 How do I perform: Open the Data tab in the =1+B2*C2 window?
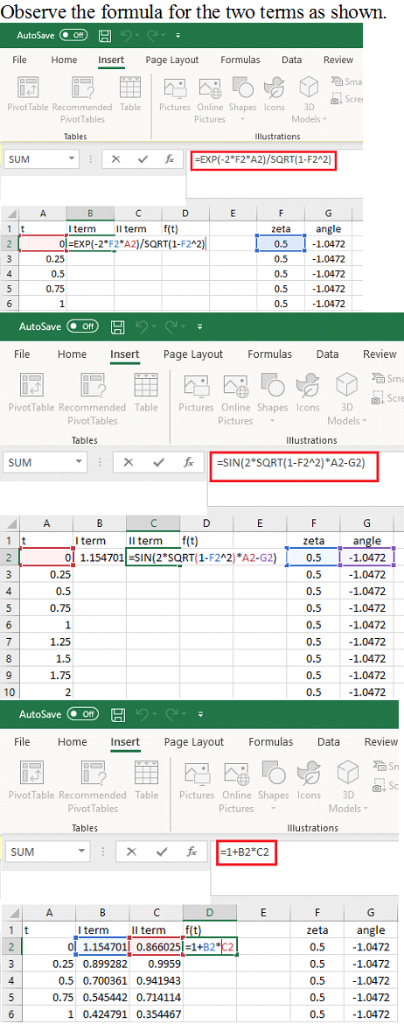click(x=328, y=742)
